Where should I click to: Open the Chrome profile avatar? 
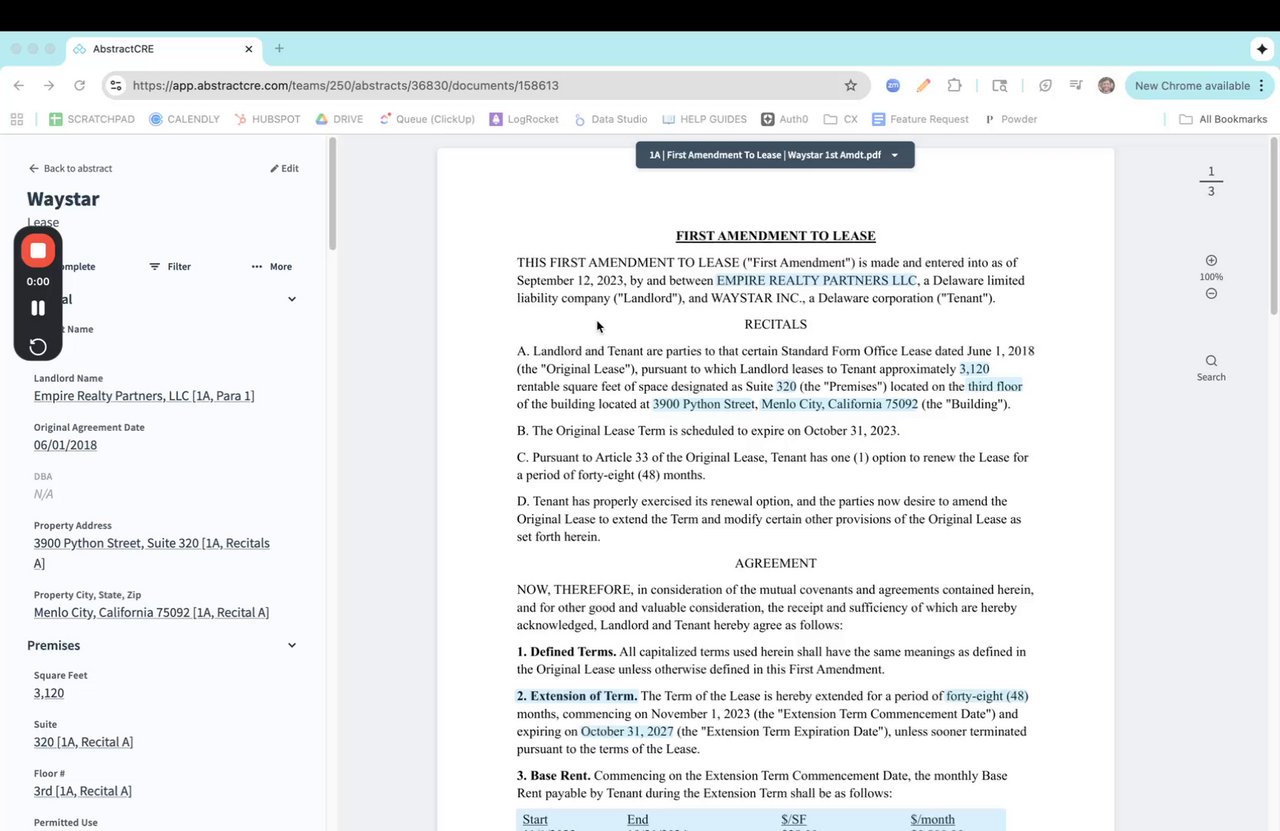tap(1106, 86)
